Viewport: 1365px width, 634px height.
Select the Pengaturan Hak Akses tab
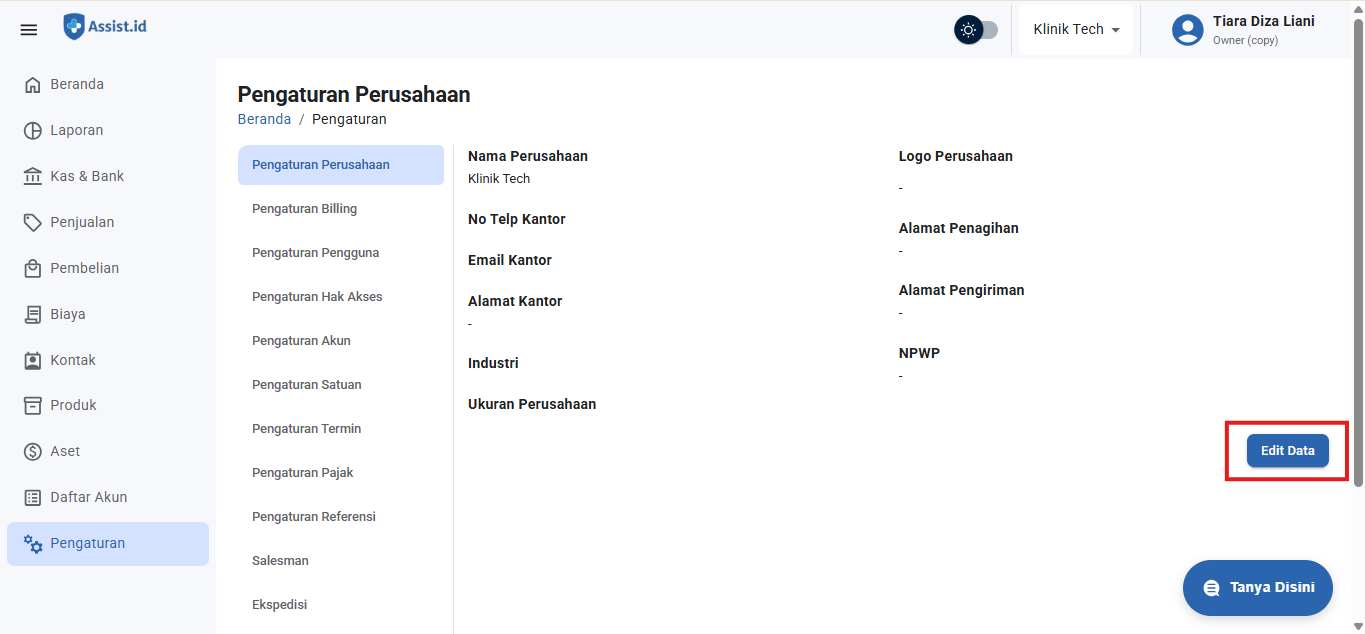click(x=317, y=297)
